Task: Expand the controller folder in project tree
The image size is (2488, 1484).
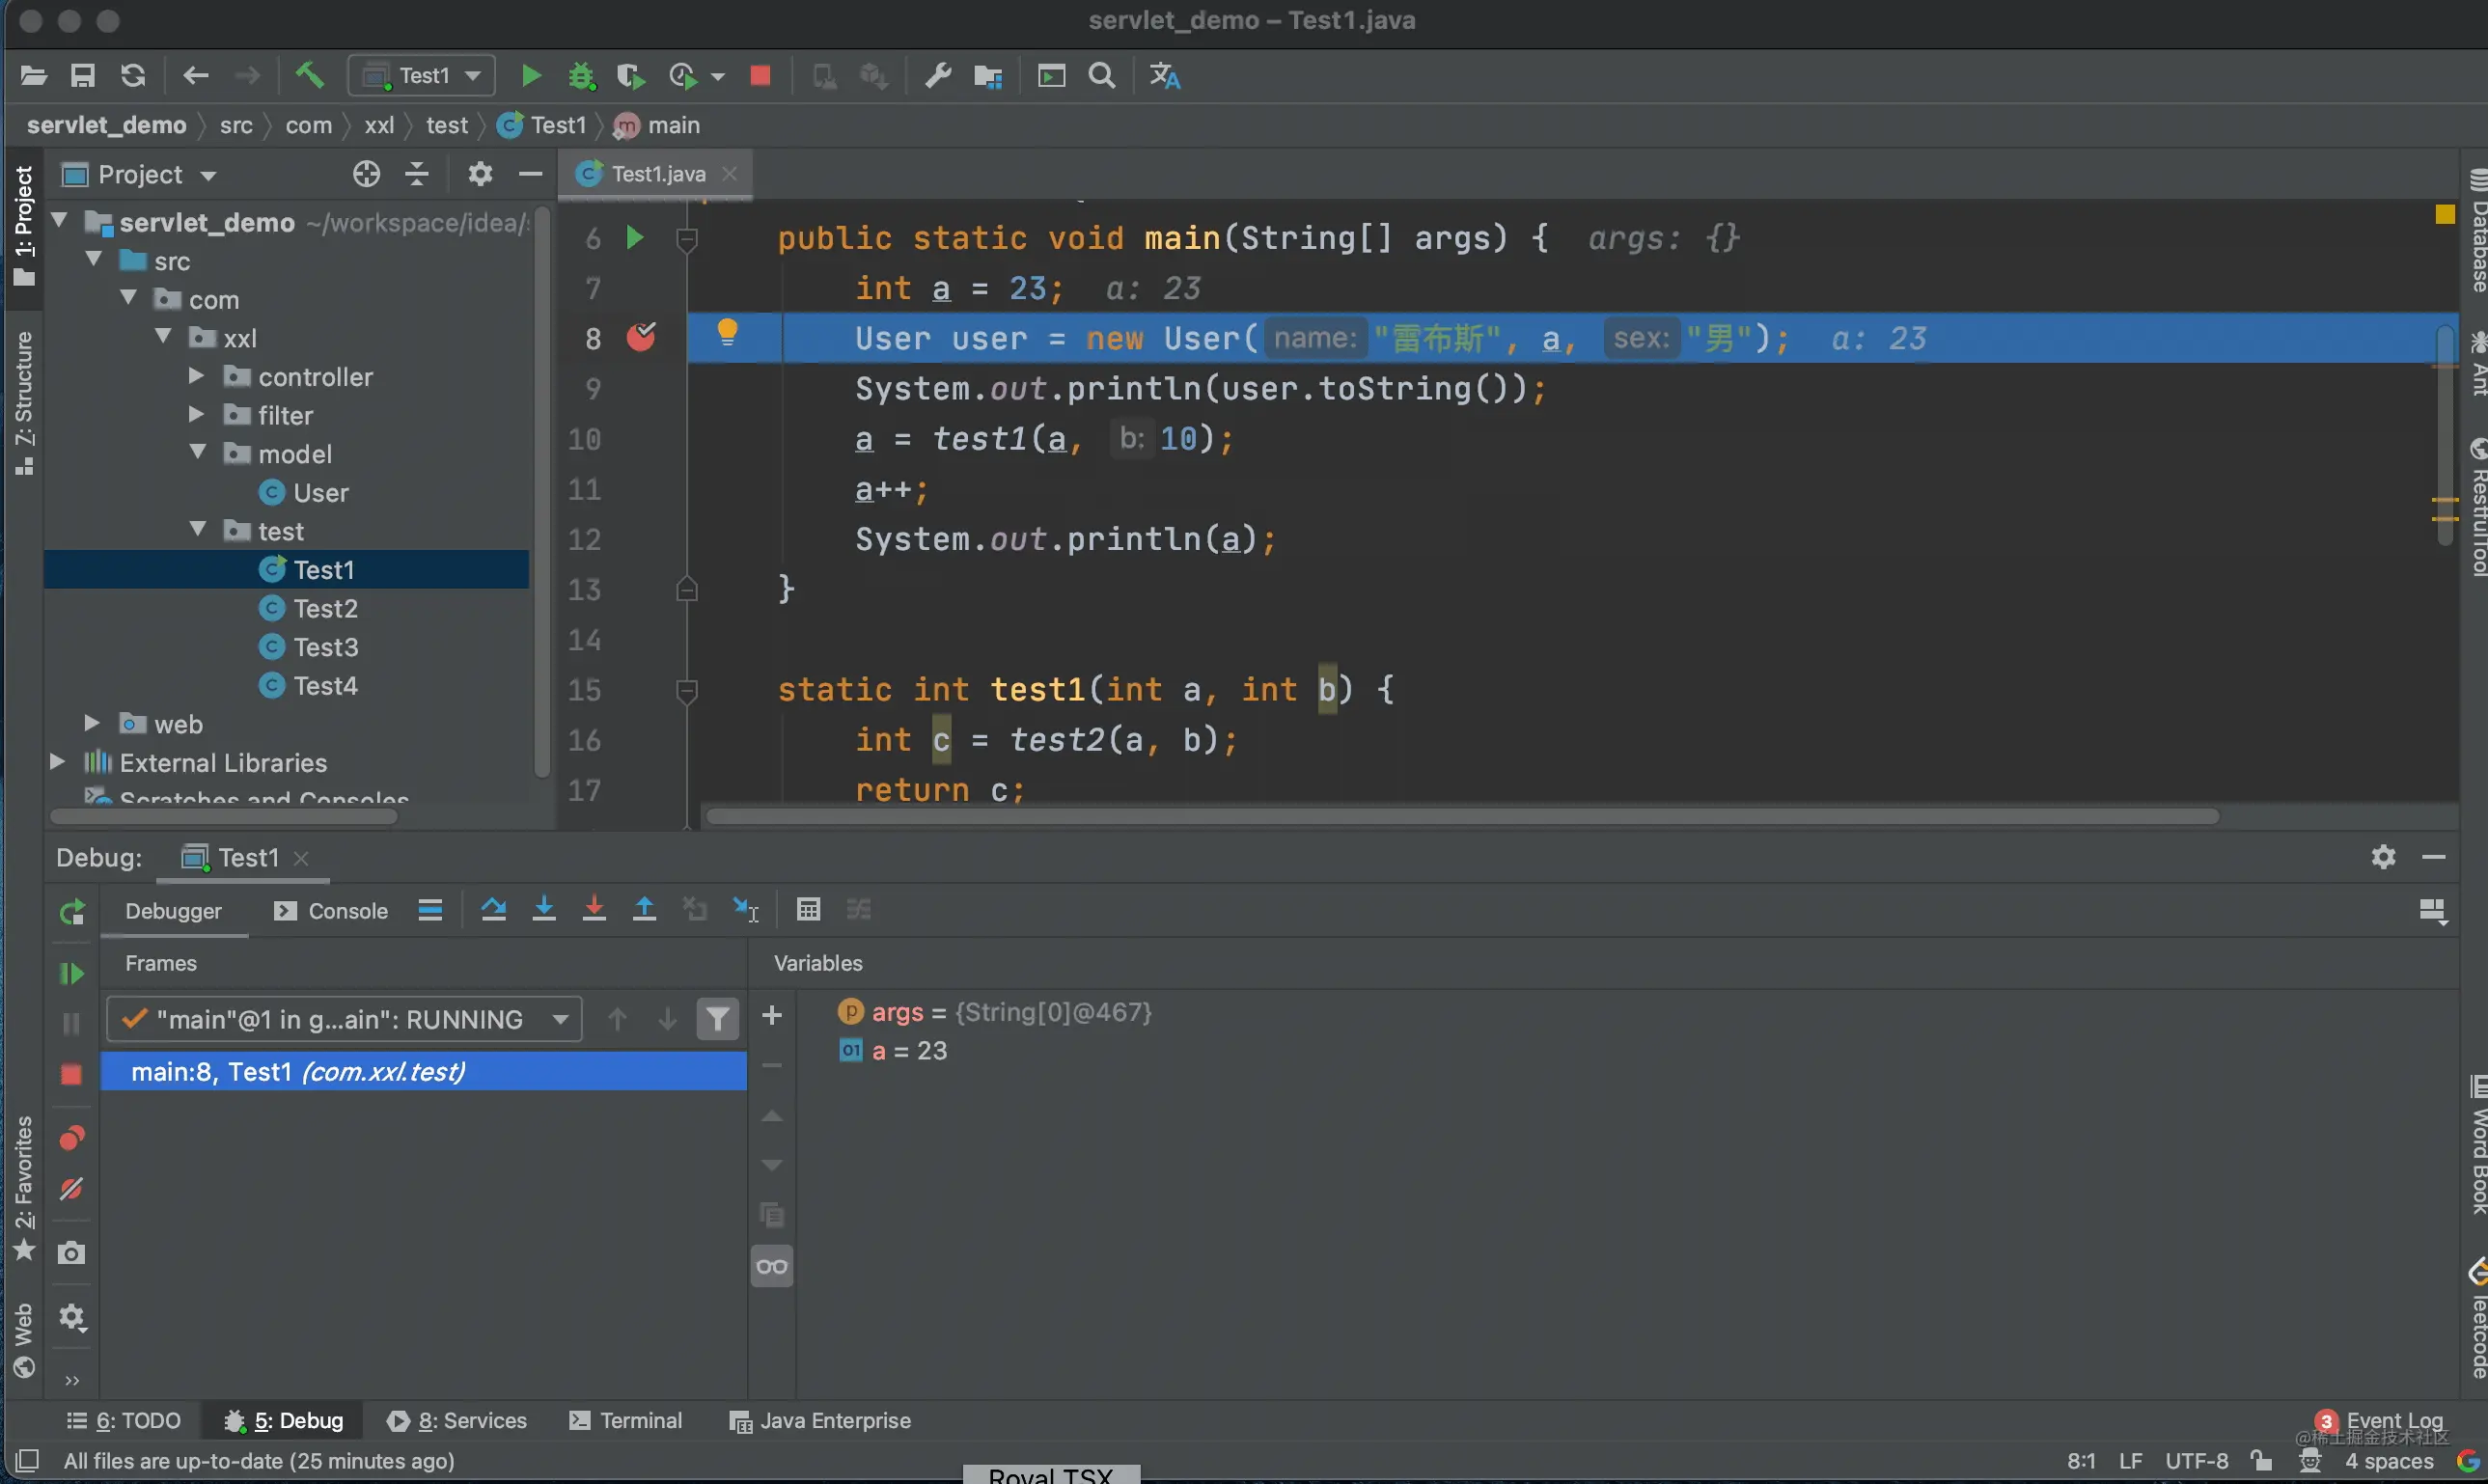Action: point(197,376)
